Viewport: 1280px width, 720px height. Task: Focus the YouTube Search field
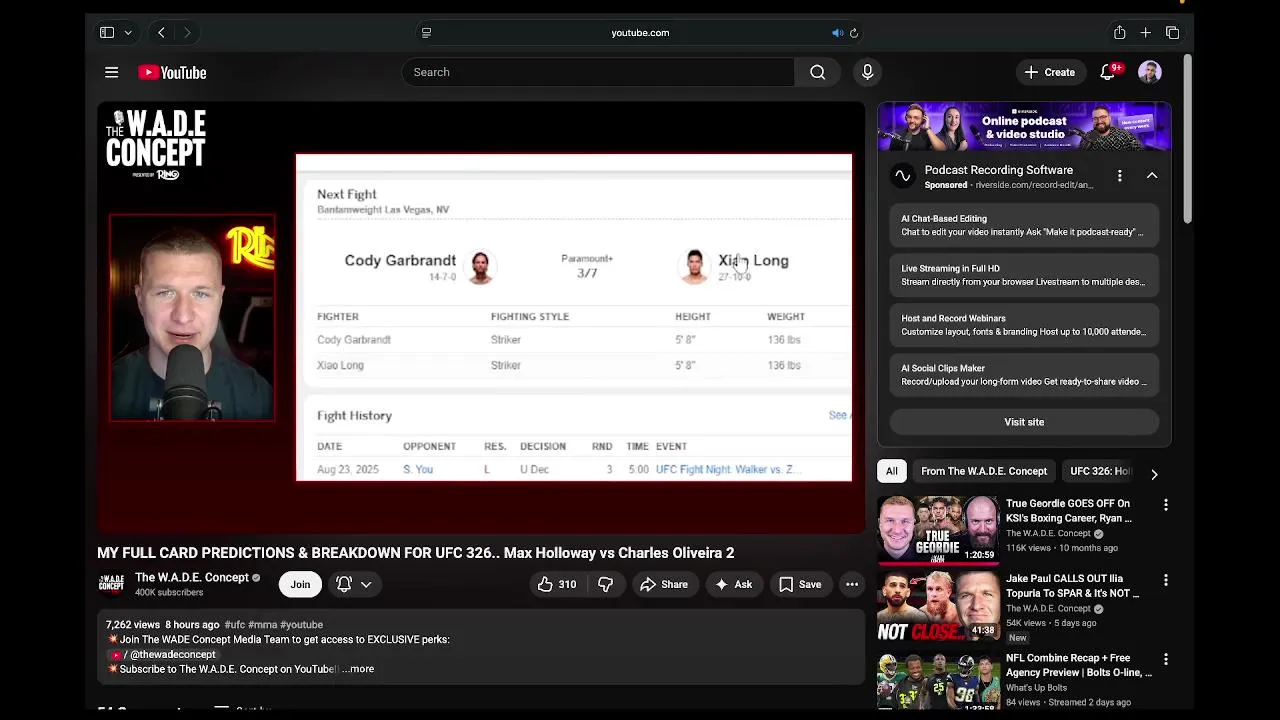click(x=598, y=72)
